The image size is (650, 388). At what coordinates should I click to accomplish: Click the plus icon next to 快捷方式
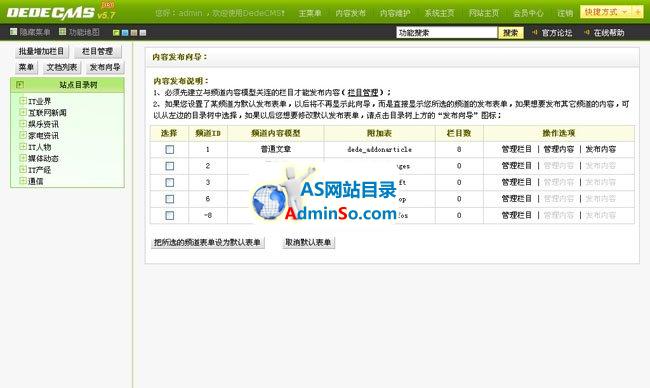point(638,12)
